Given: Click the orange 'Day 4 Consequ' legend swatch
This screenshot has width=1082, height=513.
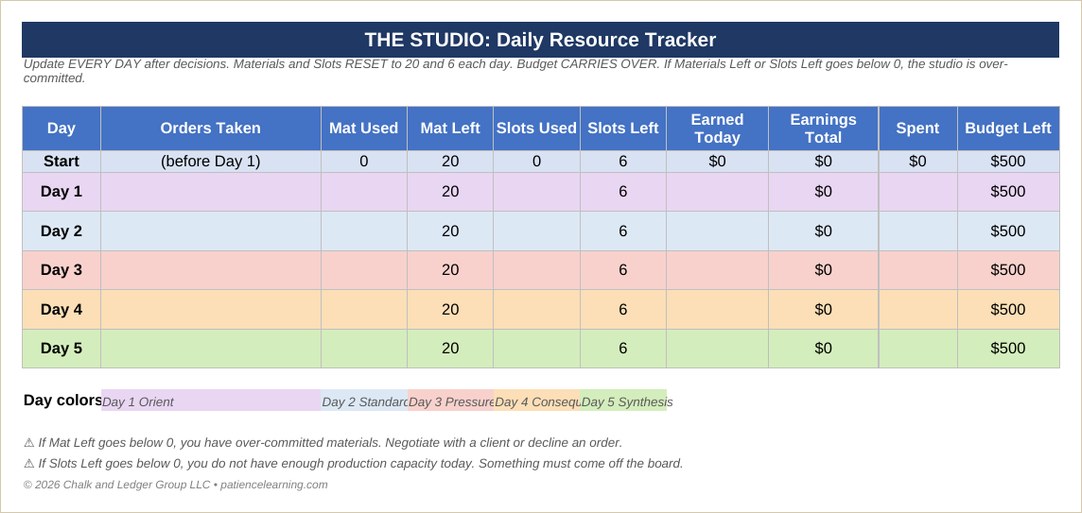Looking at the screenshot, I should click(537, 400).
